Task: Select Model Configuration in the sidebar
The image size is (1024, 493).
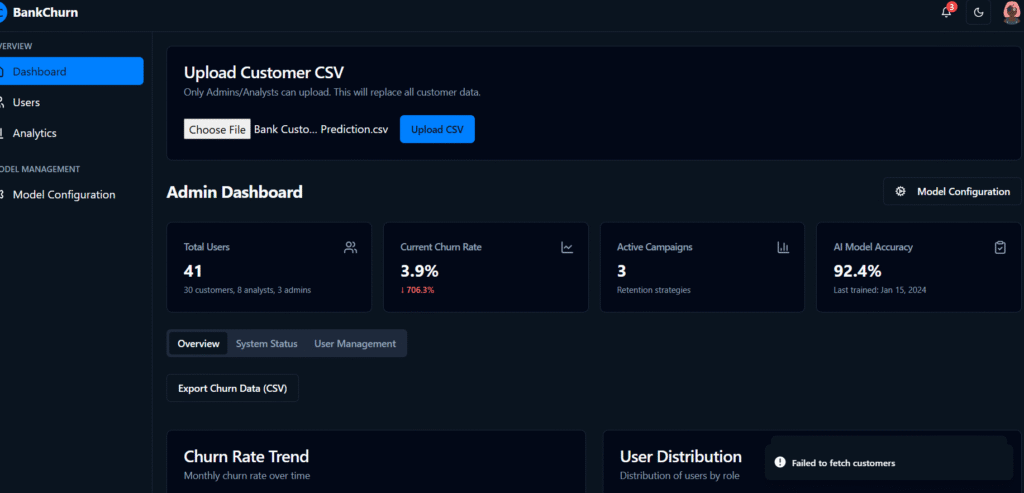Action: 64,195
